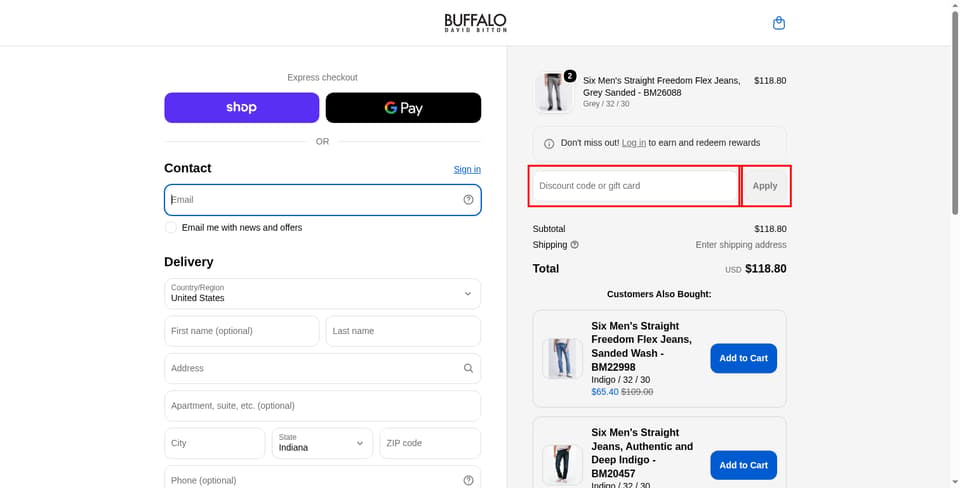Focus the Last name field
The image size is (960, 488).
[403, 331]
